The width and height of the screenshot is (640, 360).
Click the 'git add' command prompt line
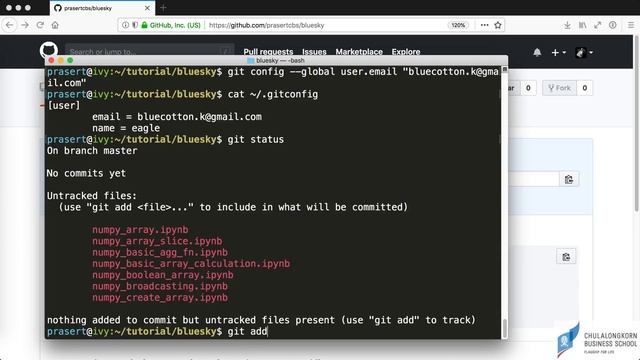(157, 331)
